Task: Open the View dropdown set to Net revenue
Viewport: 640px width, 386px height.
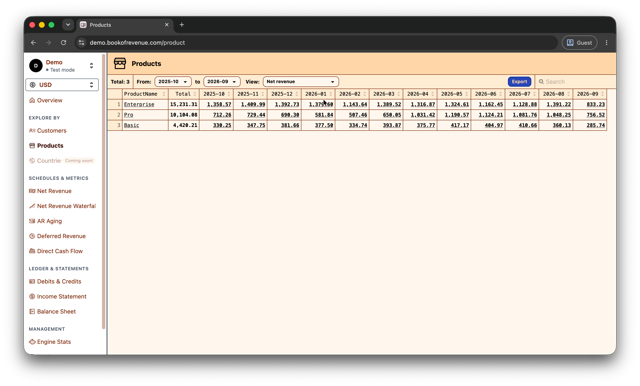Action: (300, 82)
